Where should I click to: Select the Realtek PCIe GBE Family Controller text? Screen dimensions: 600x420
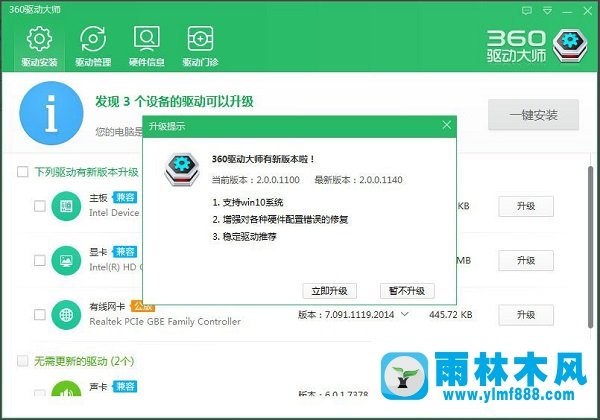pyautogui.click(x=165, y=321)
